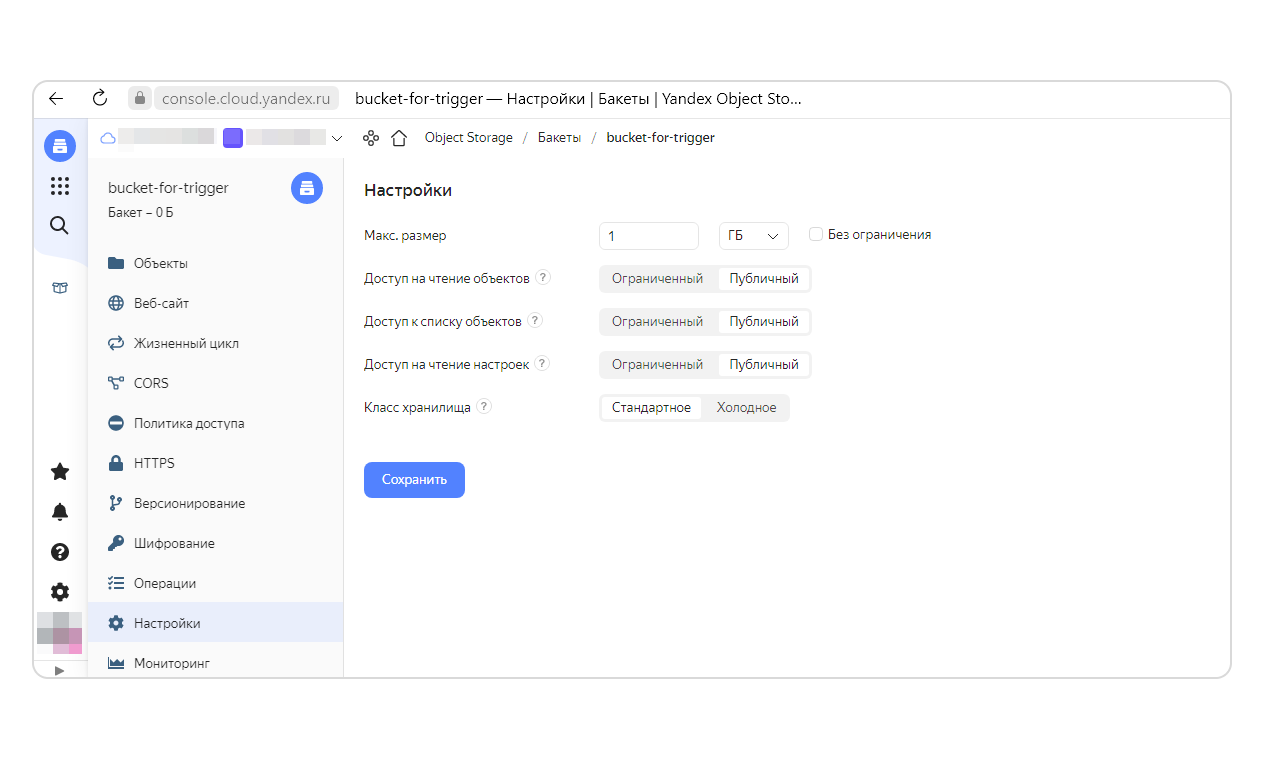Reload the page with refresh icon

99,98
